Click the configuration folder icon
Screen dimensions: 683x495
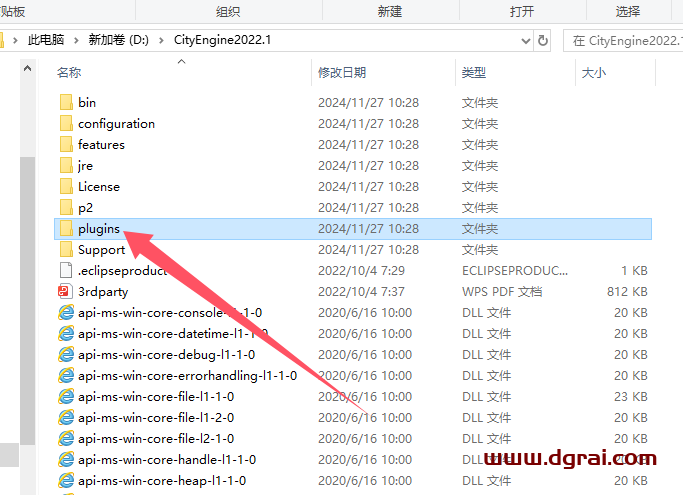[66, 123]
